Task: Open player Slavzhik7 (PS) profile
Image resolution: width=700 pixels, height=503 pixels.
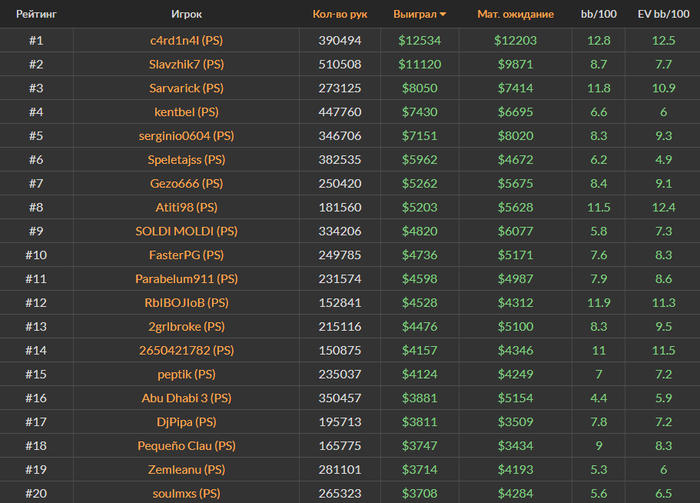Action: pyautogui.click(x=187, y=64)
